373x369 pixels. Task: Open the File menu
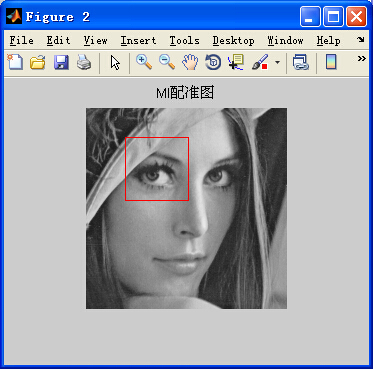point(21,41)
